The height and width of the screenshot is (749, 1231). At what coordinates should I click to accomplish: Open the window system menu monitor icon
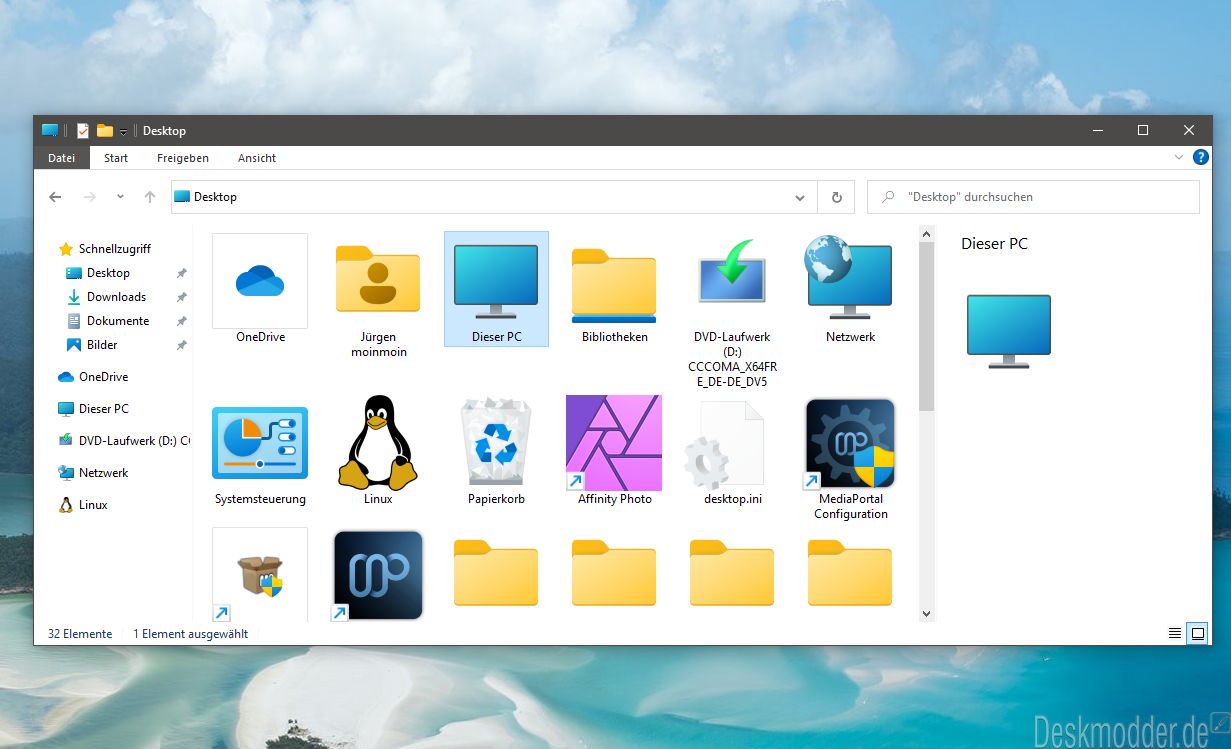[x=50, y=131]
